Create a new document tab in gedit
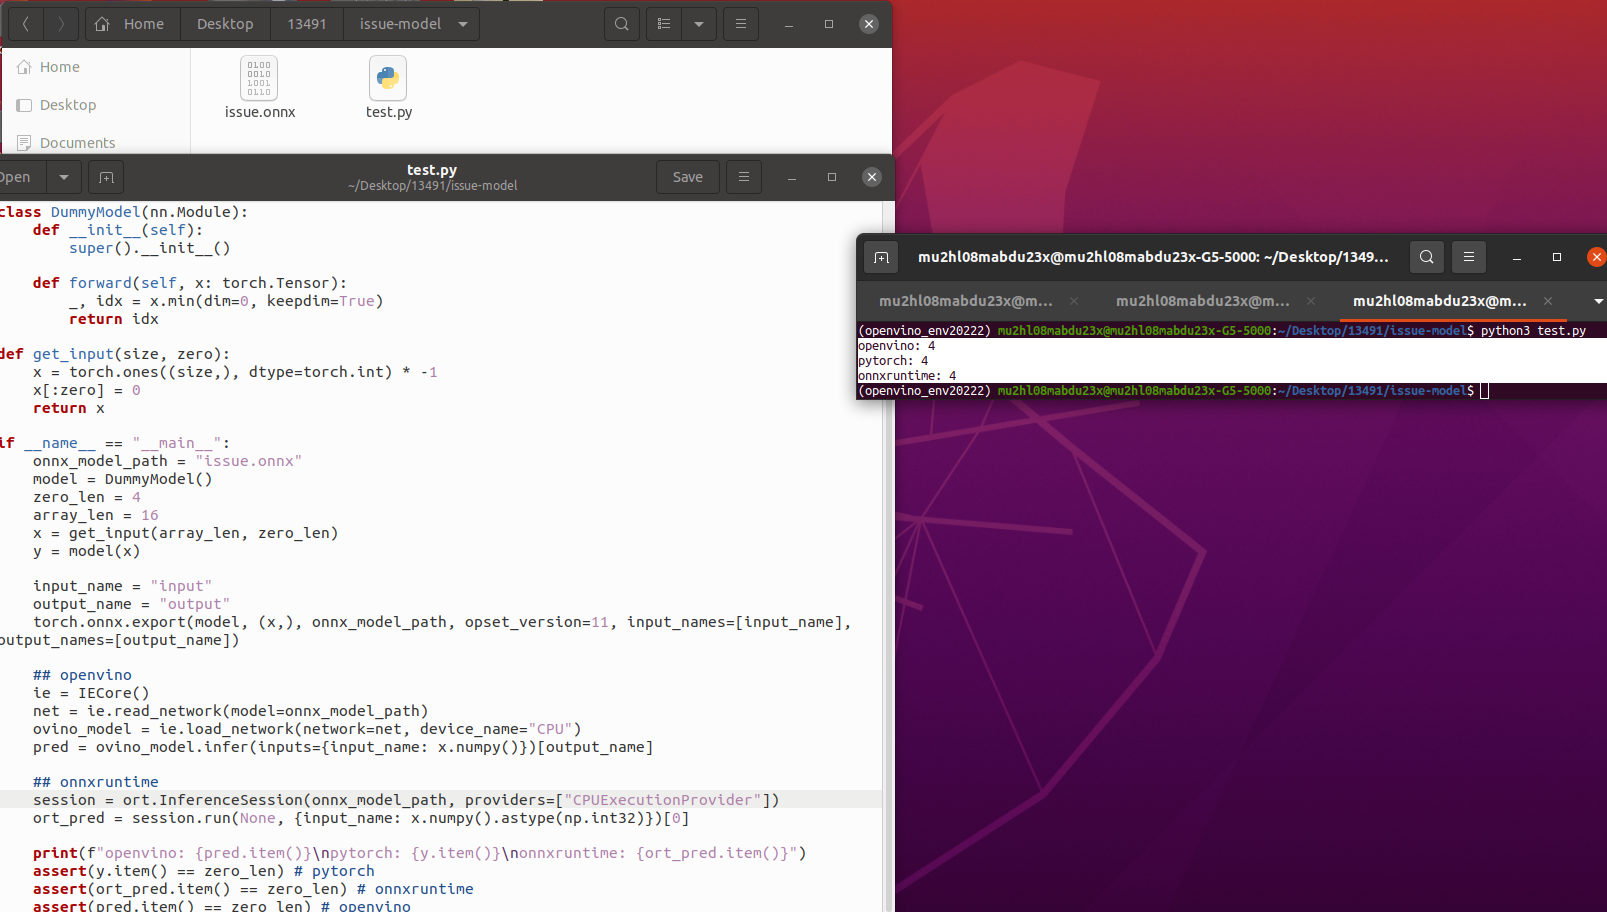Viewport: 1607px width, 912px height. point(106,177)
